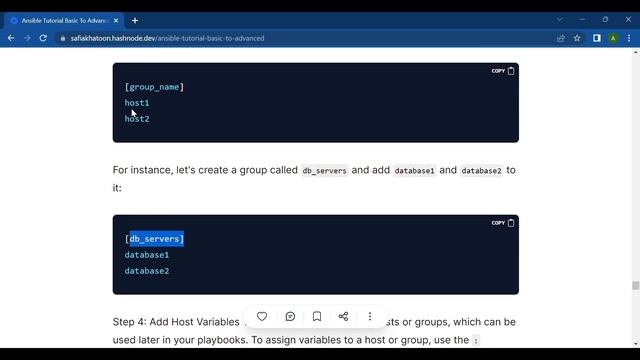Click database2 in the code block
This screenshot has height=360, width=640.
tap(147, 271)
